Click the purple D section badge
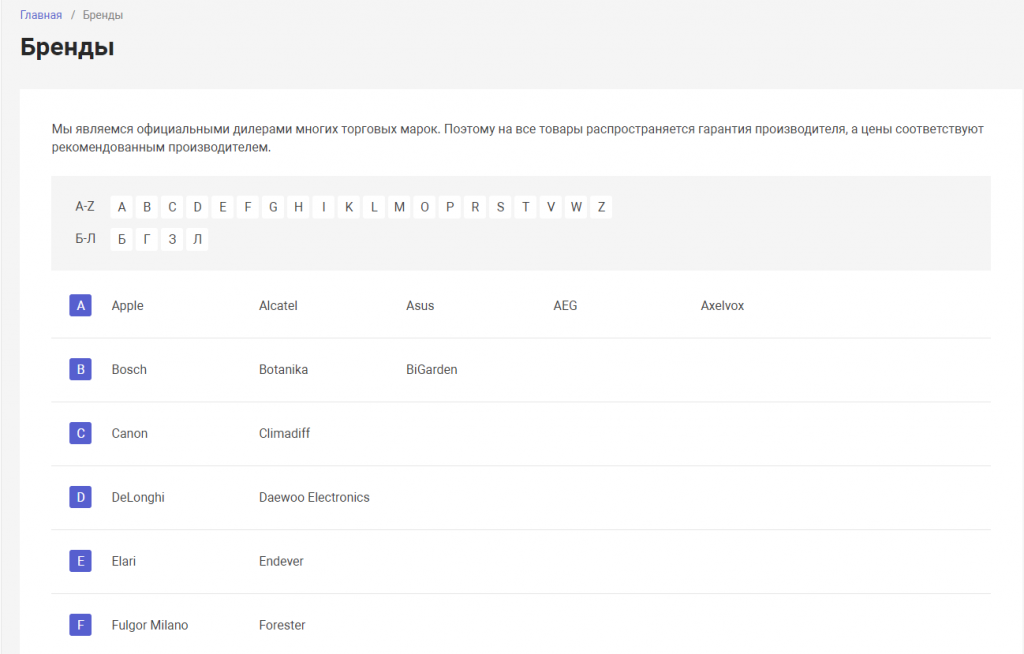The width and height of the screenshot is (1024, 654). (80, 497)
